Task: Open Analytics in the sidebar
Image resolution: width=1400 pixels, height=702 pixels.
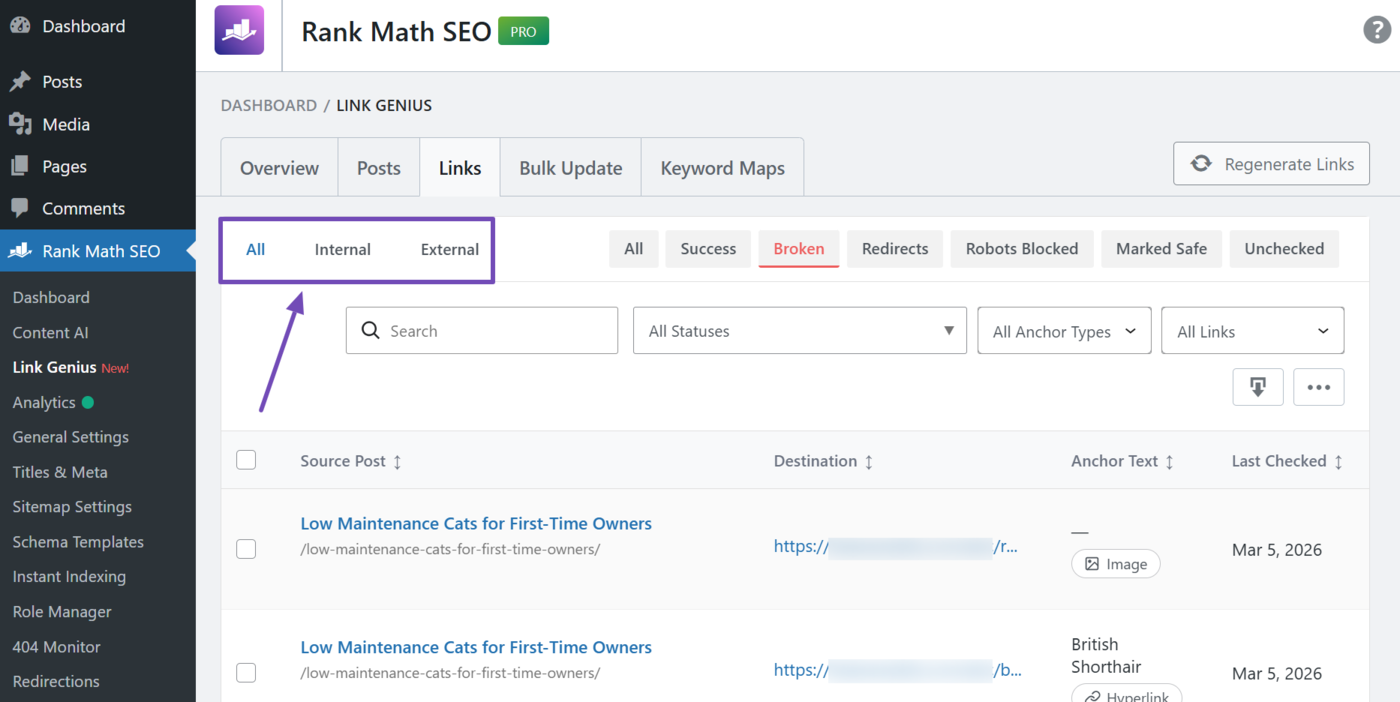Action: tap(44, 402)
